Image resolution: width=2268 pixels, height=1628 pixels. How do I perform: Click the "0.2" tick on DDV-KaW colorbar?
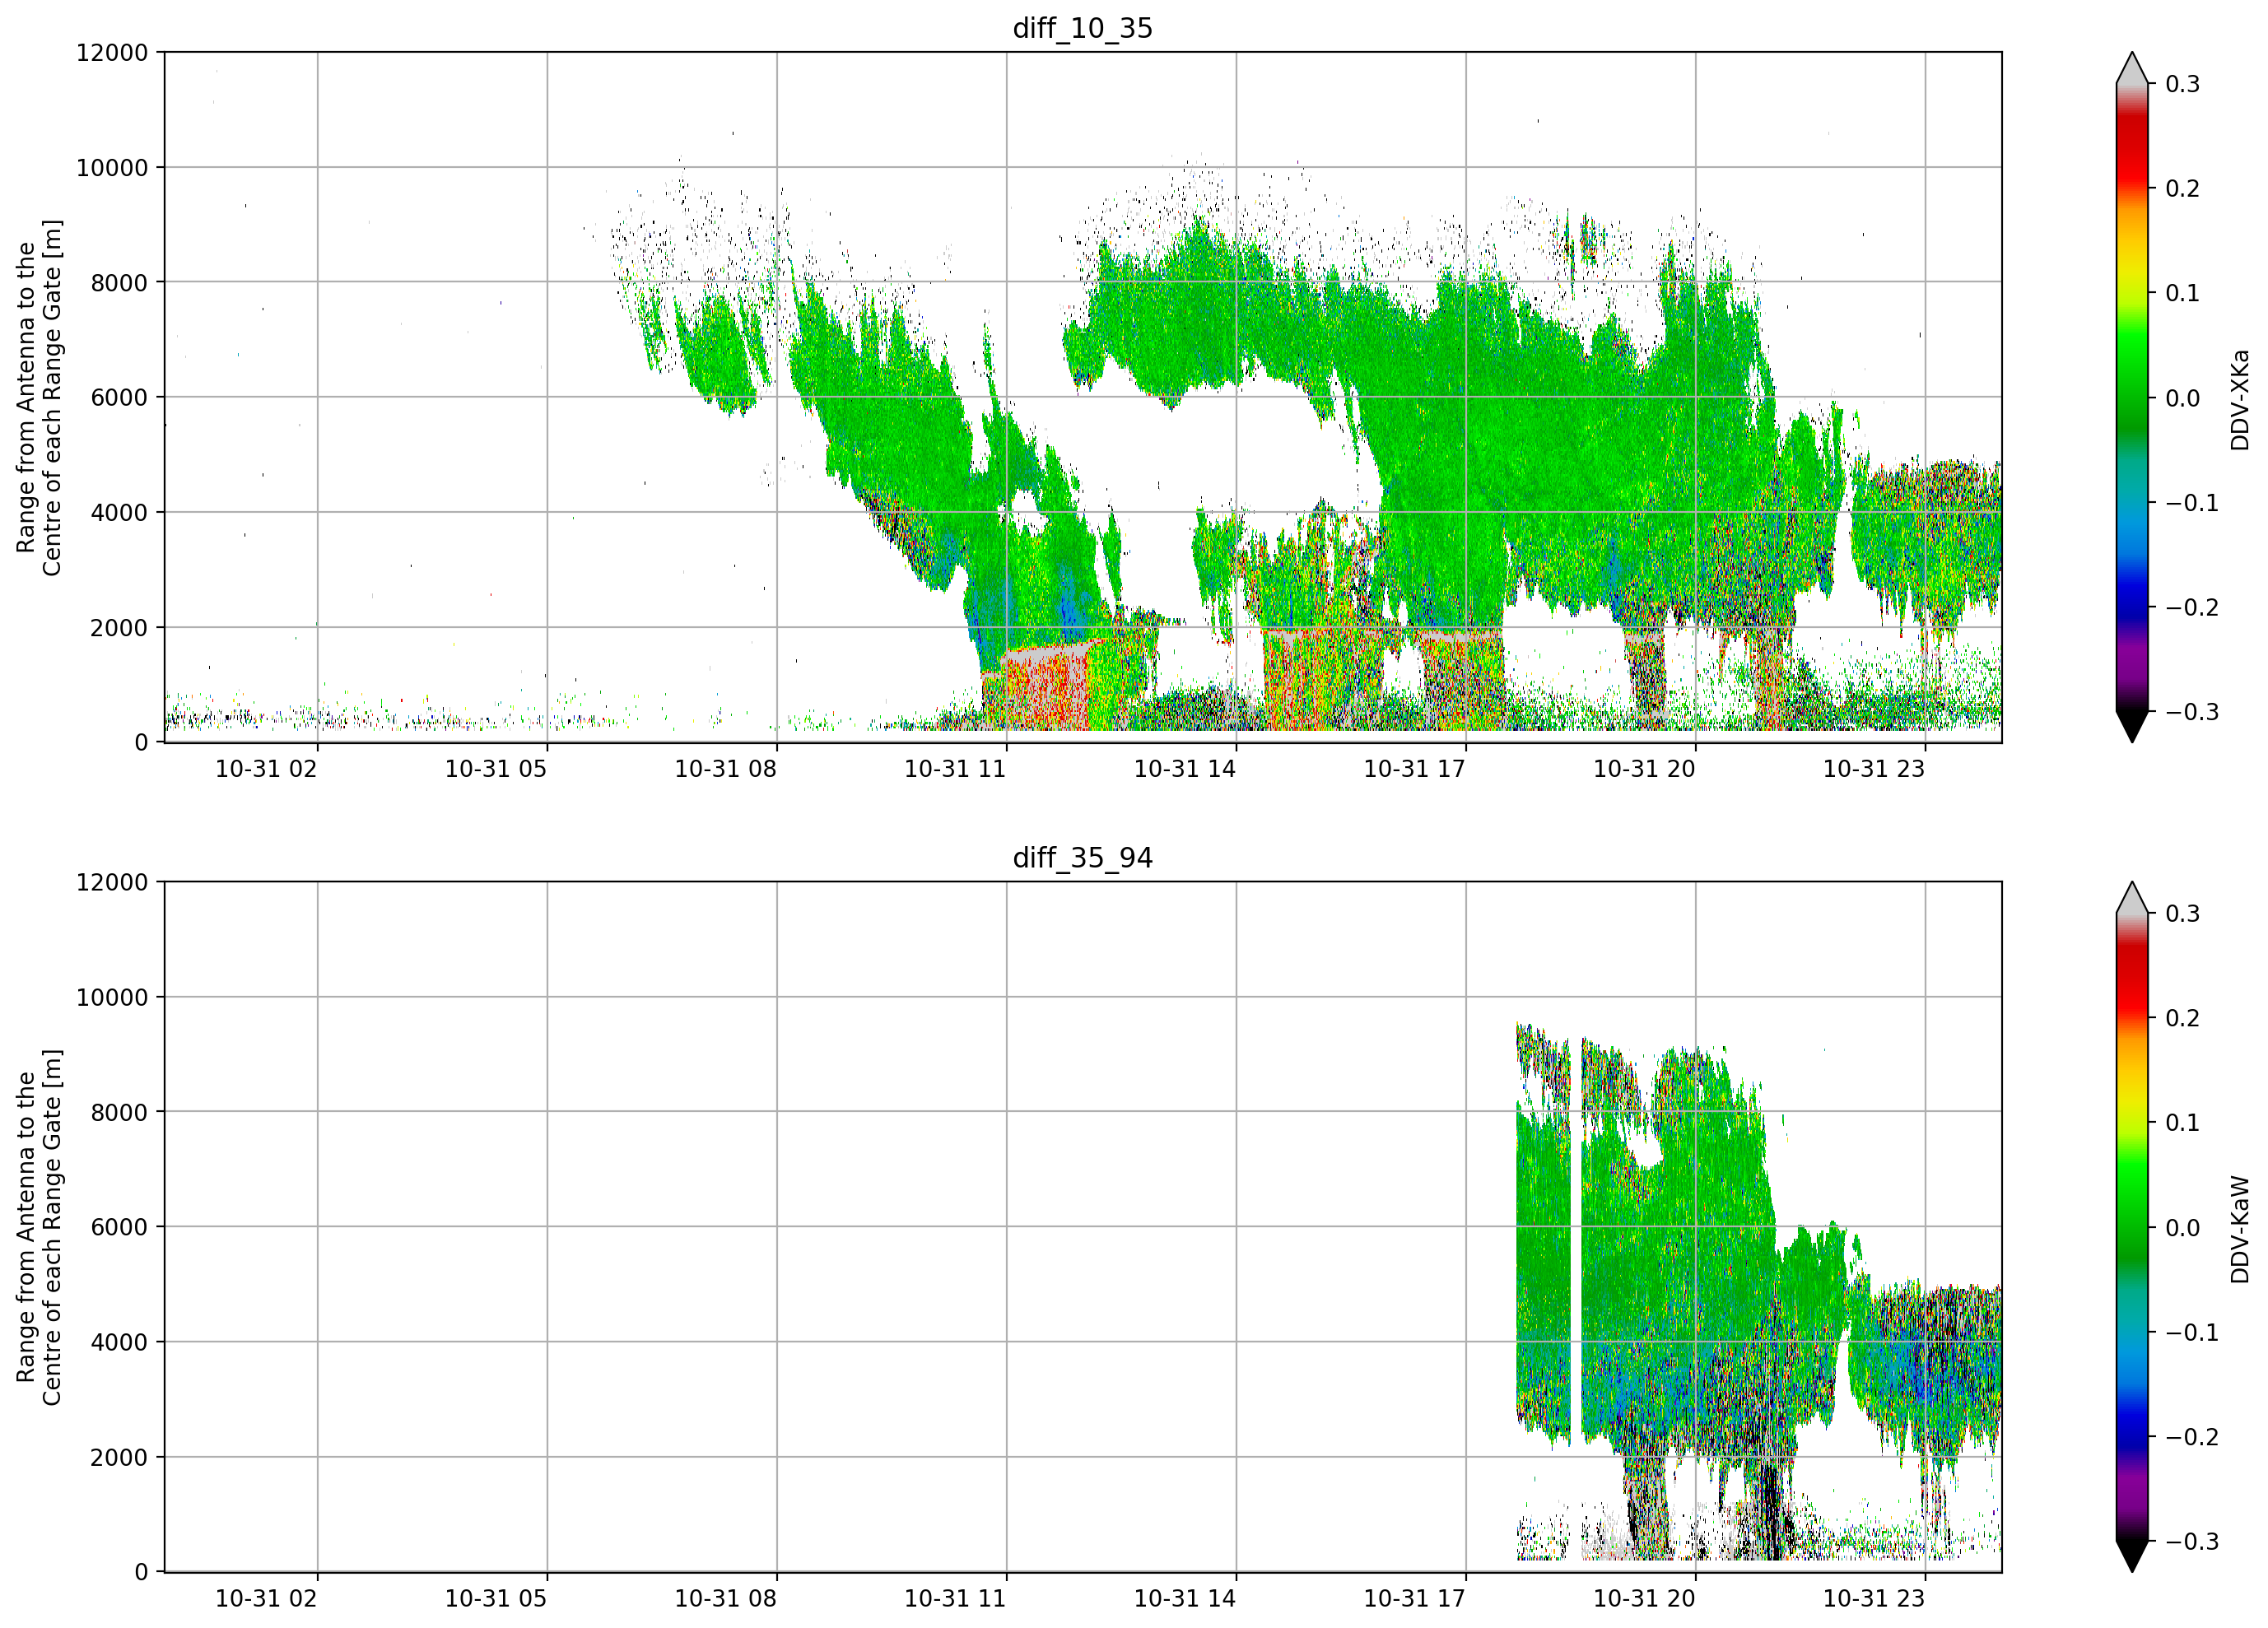click(2183, 1019)
